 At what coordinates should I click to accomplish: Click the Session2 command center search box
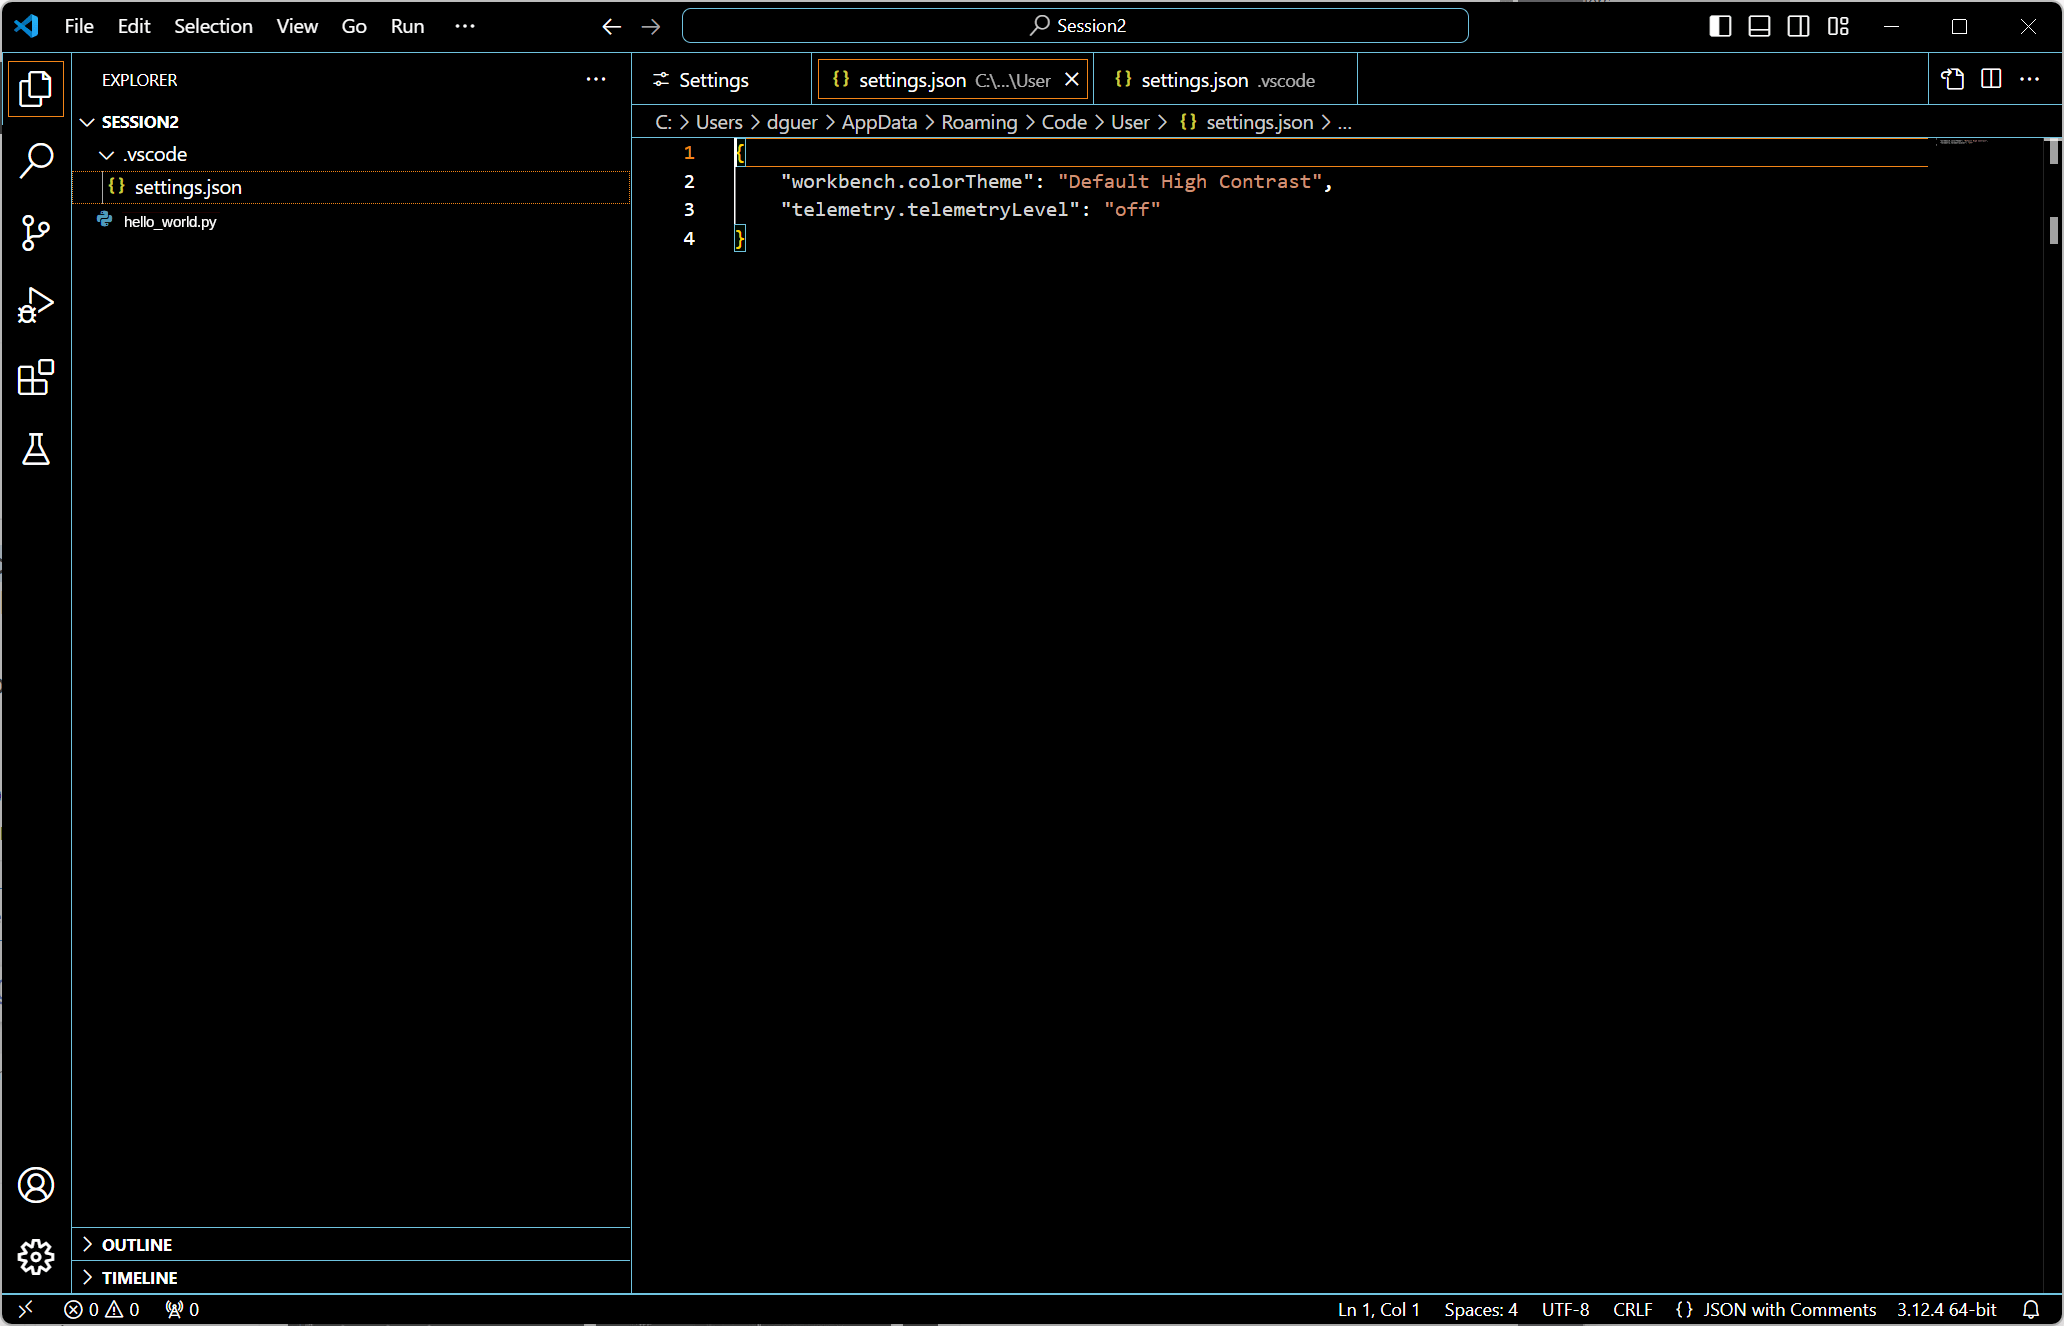point(1075,26)
